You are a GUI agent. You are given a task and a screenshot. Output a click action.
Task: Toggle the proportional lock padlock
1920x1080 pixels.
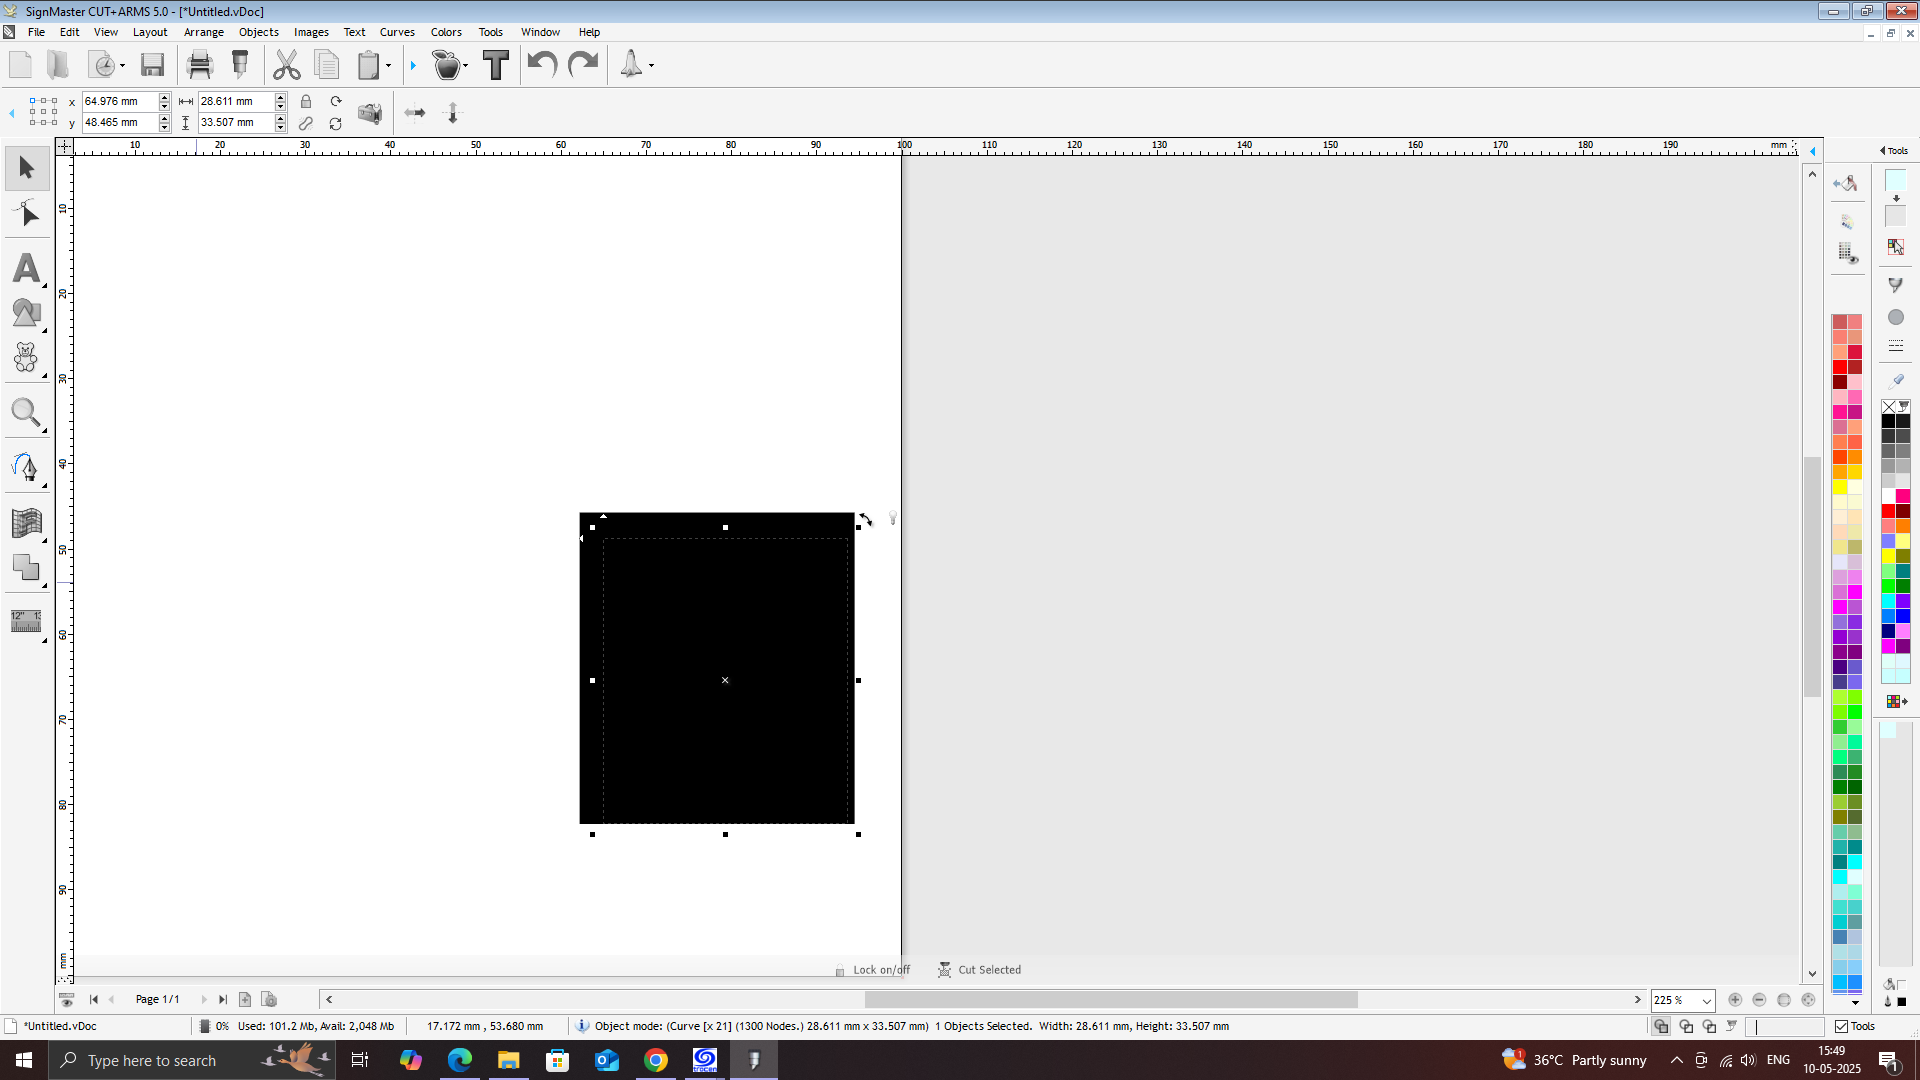click(x=306, y=101)
